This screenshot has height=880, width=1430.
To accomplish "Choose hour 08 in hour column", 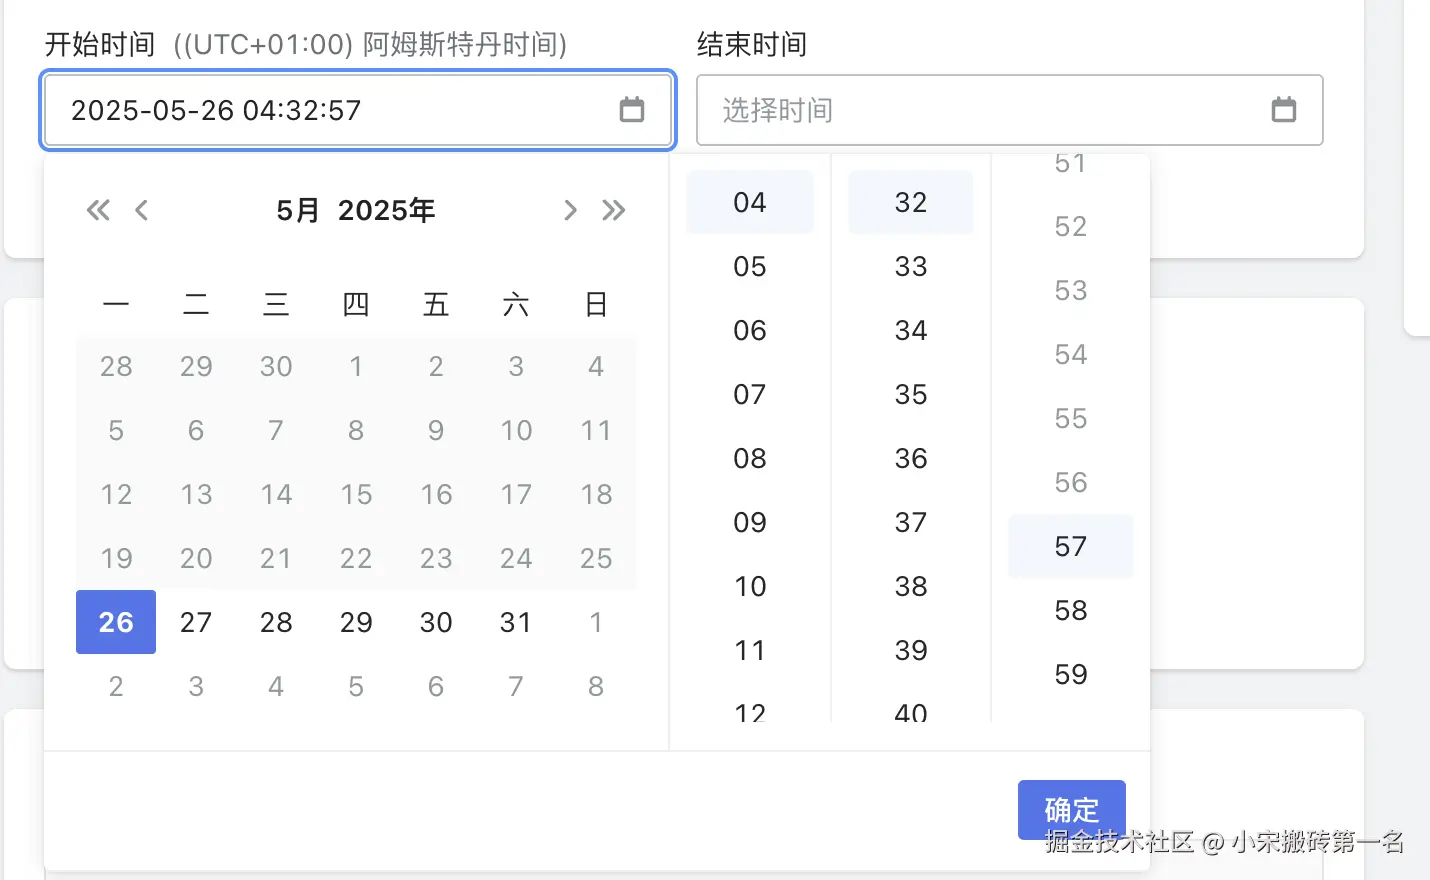I will 750,458.
